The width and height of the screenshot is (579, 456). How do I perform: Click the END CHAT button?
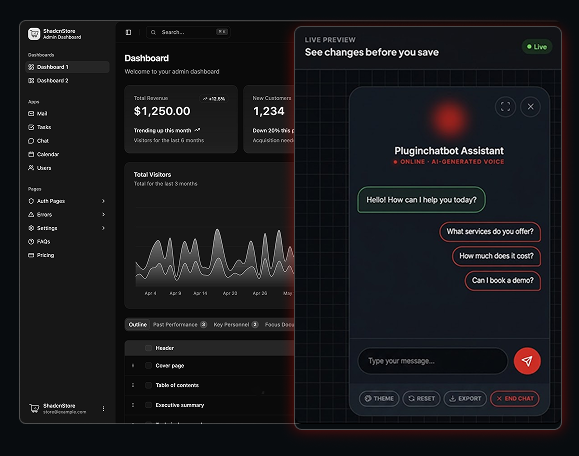(x=515, y=398)
